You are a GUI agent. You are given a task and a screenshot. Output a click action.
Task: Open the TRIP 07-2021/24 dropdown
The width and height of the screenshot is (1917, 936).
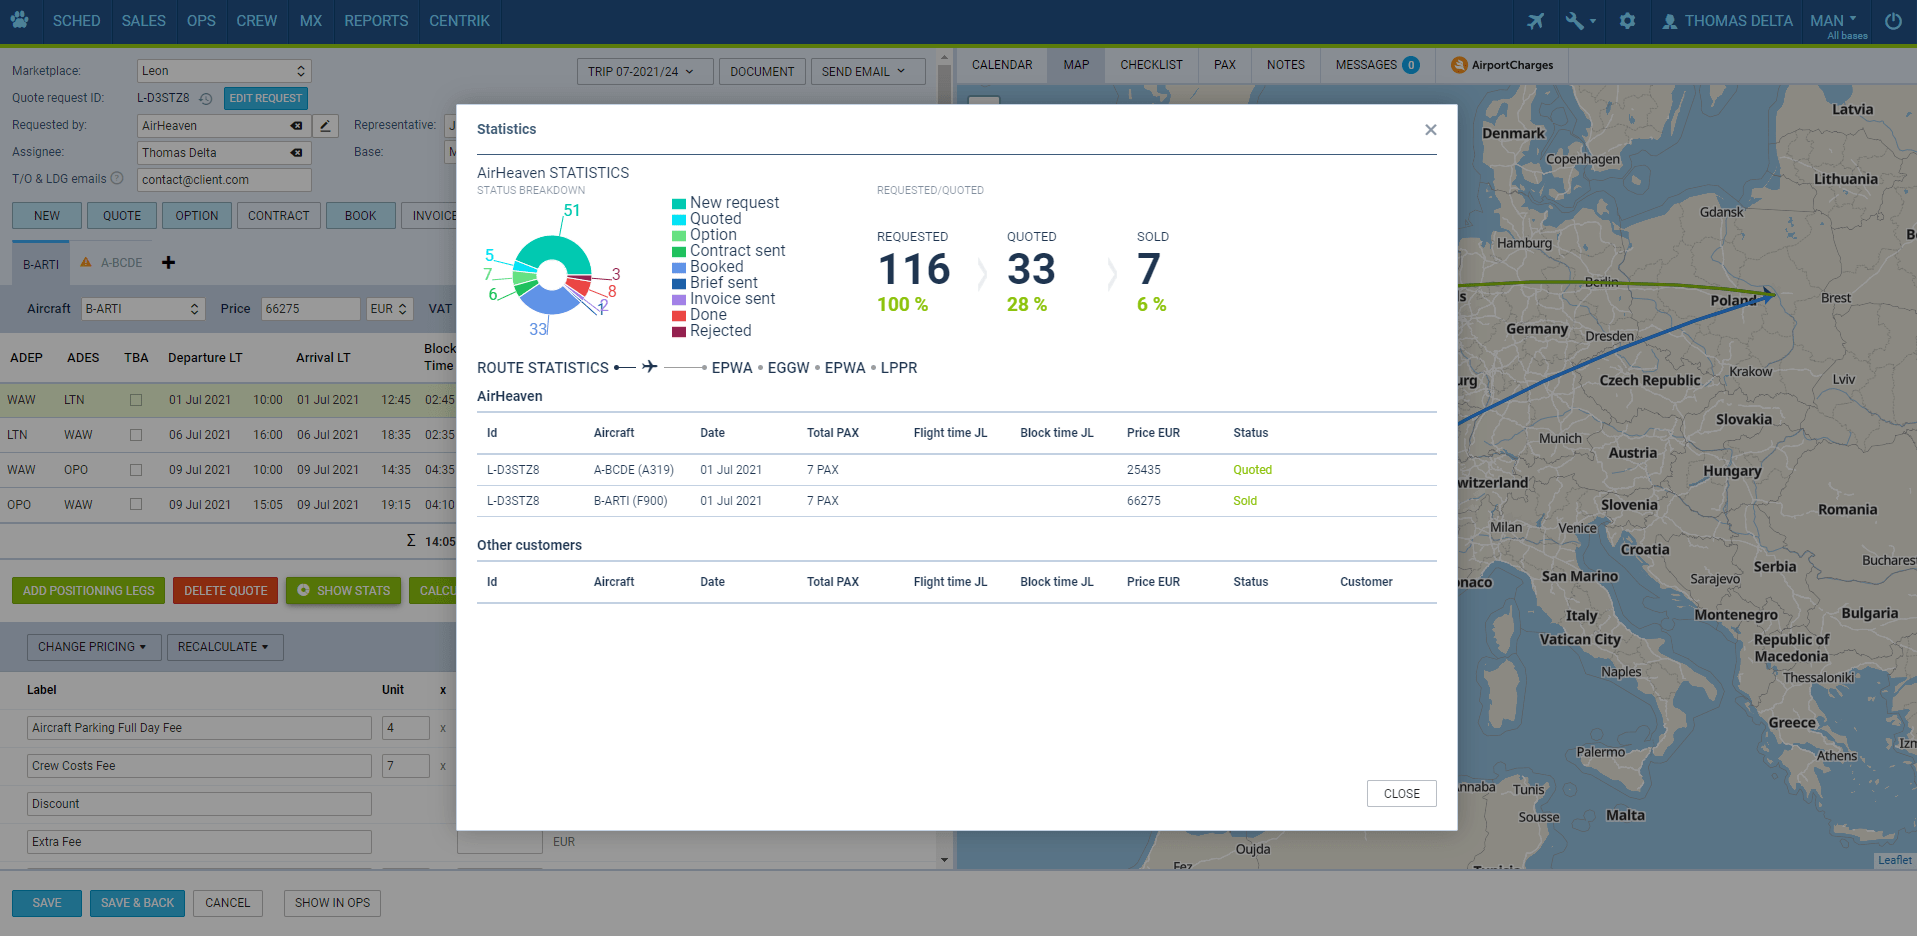(644, 72)
